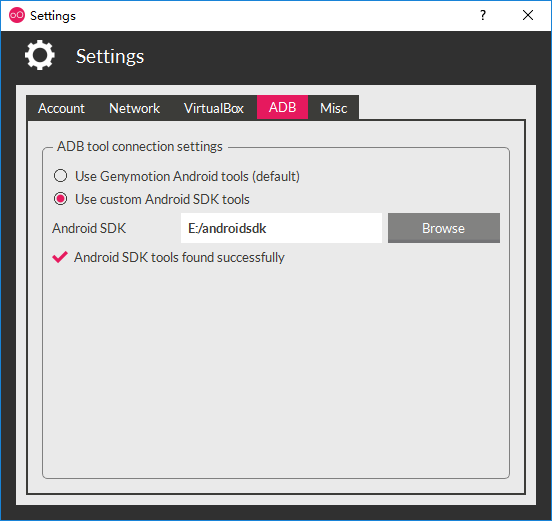The image size is (552, 521).
Task: Click the 'Android SDK' field label
Action: (89, 228)
